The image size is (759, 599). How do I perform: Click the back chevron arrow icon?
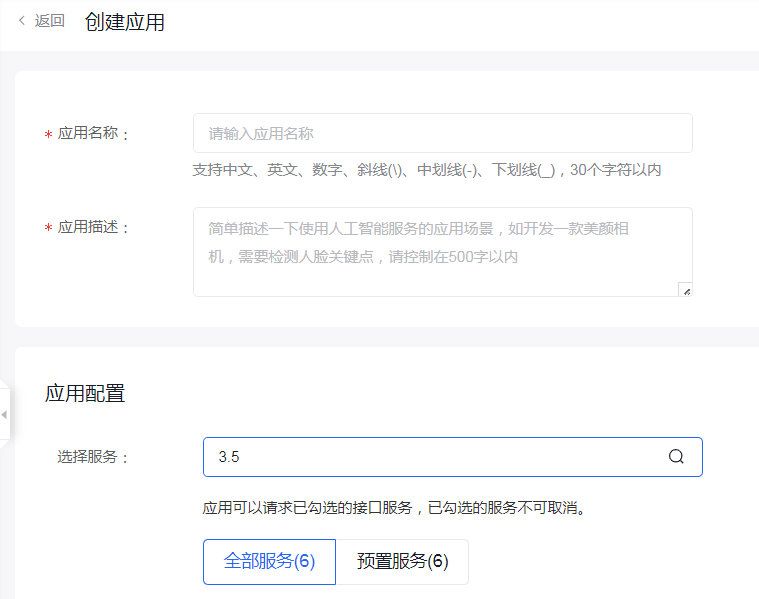[x=22, y=21]
